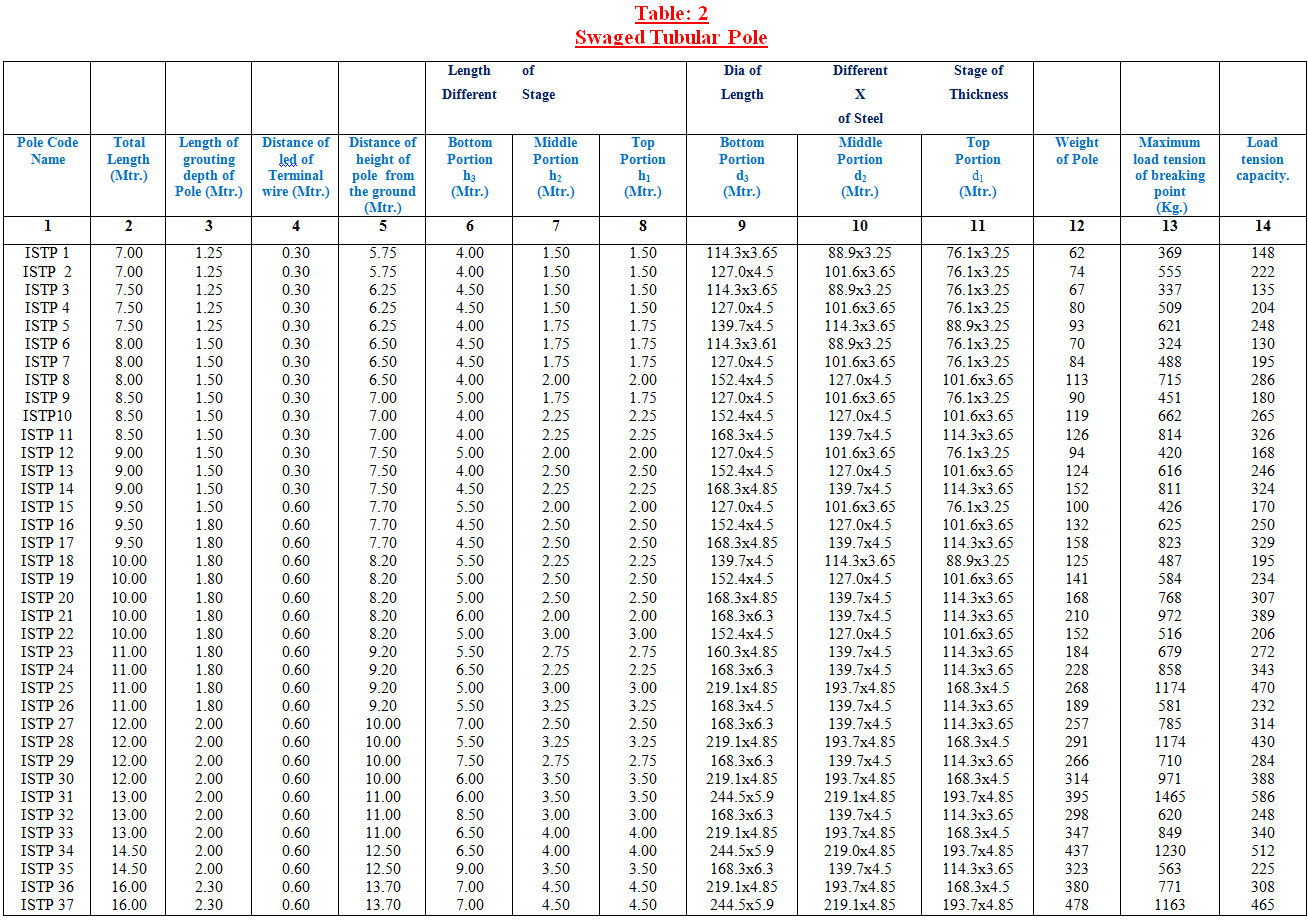
Task: Click breaking load 1230 in ISTP 34 row
Action: [x=1170, y=852]
